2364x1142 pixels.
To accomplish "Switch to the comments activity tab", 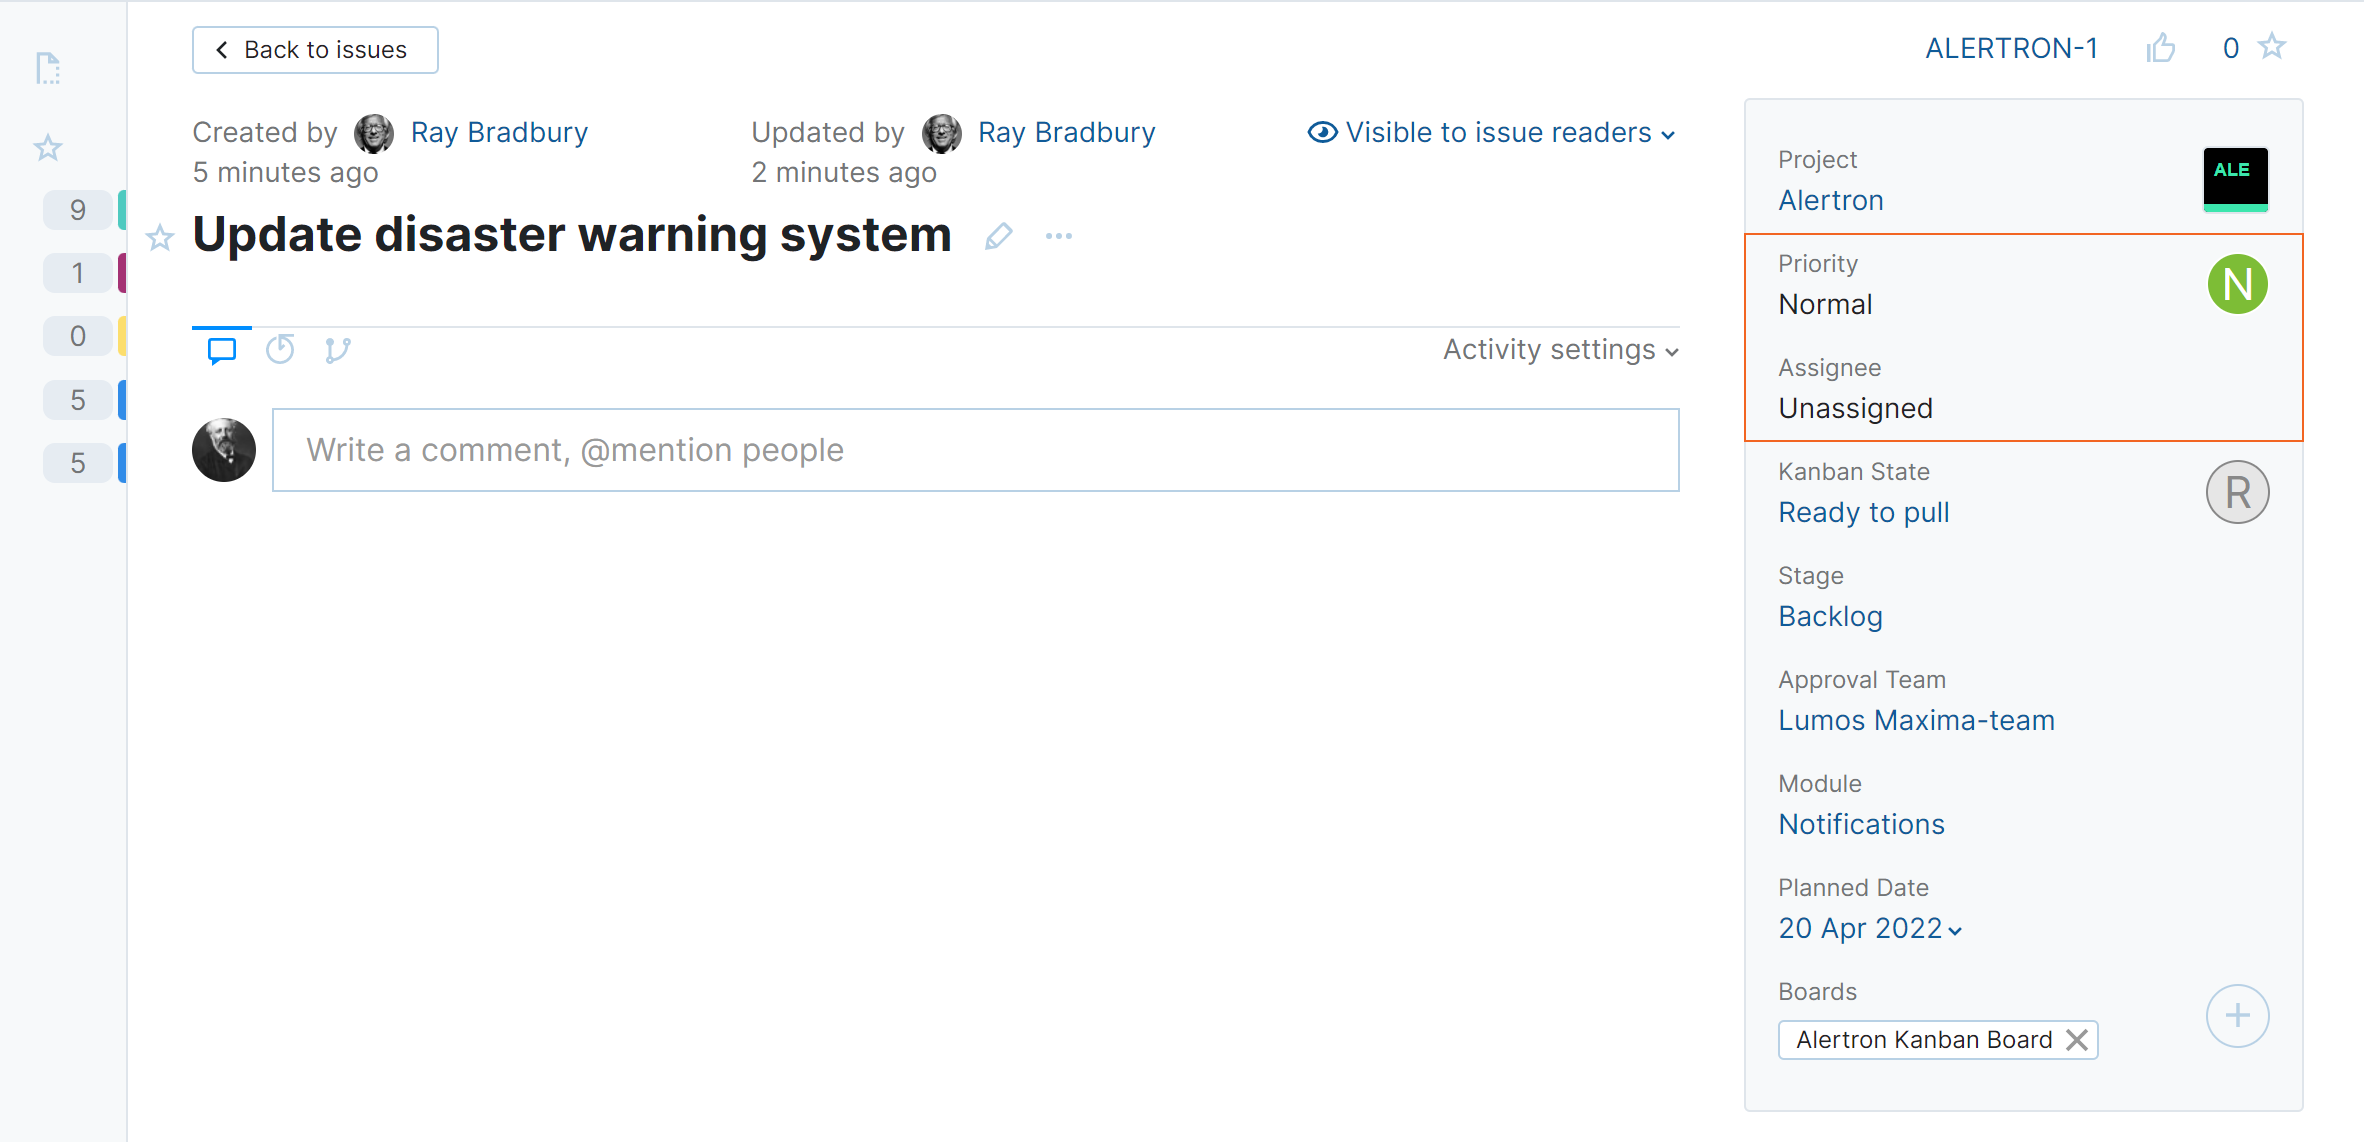I will tap(222, 350).
